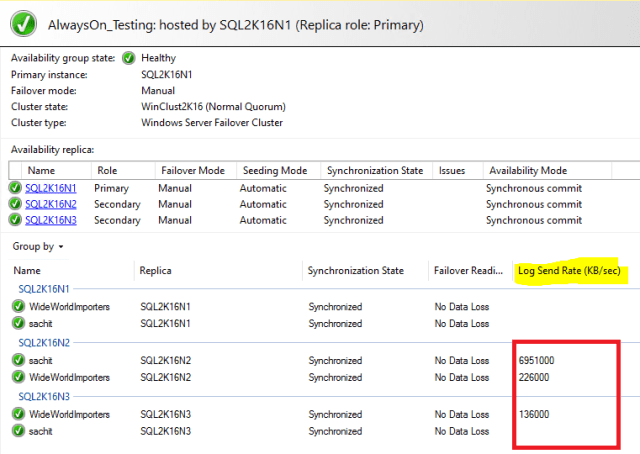
Task: Open the SQL2K16N1 replica link
Action: tap(51, 188)
